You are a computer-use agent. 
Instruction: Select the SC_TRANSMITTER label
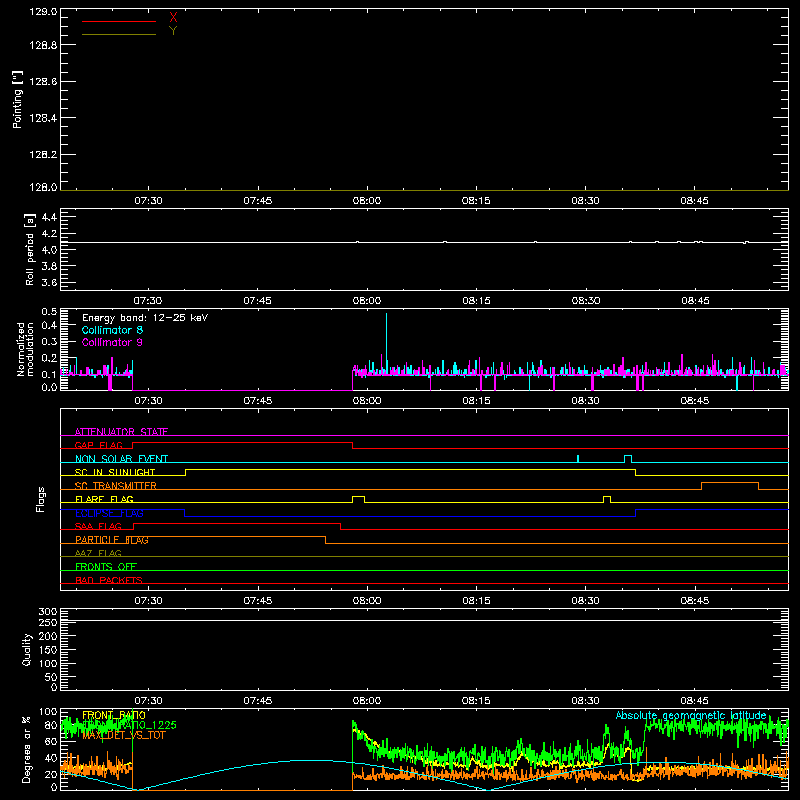coord(116,485)
